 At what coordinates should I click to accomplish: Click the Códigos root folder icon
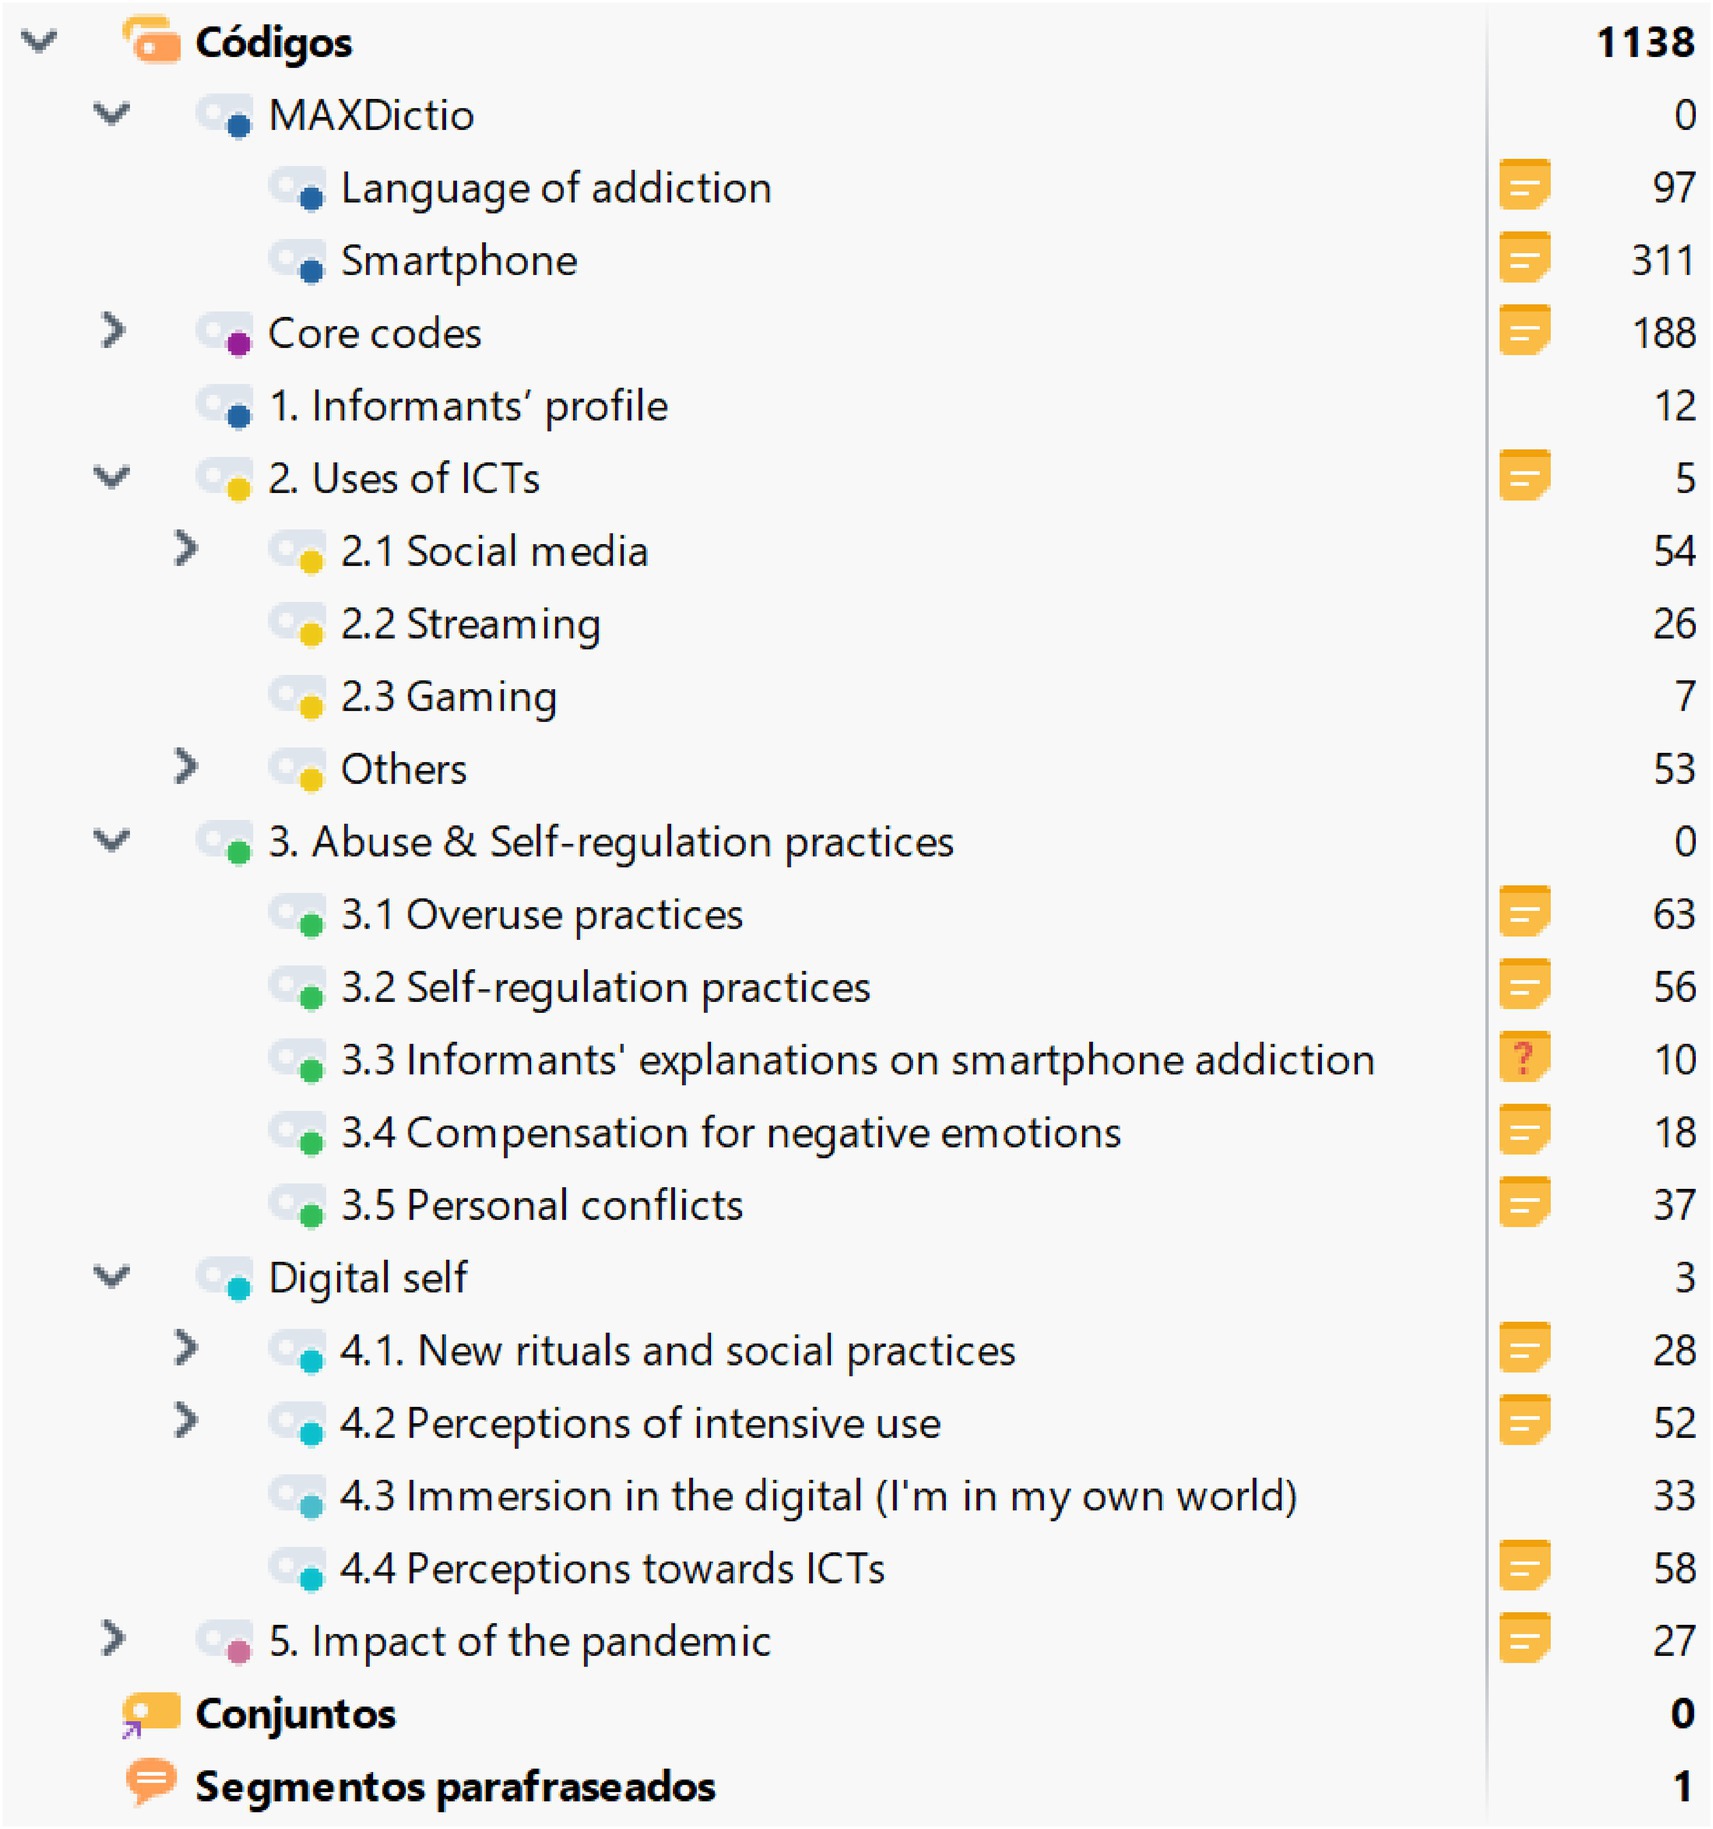(x=152, y=41)
